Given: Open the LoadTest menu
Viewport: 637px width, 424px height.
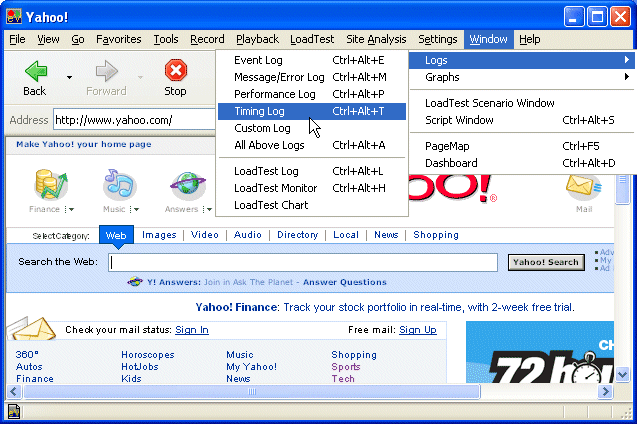Looking at the screenshot, I should (x=312, y=39).
